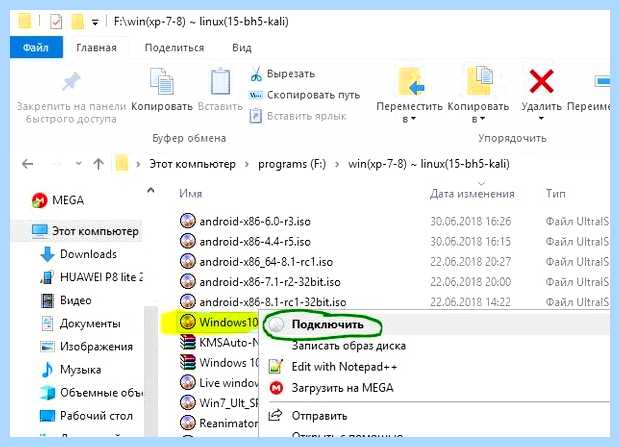Click the KMSAuto archive file icon

[188, 342]
